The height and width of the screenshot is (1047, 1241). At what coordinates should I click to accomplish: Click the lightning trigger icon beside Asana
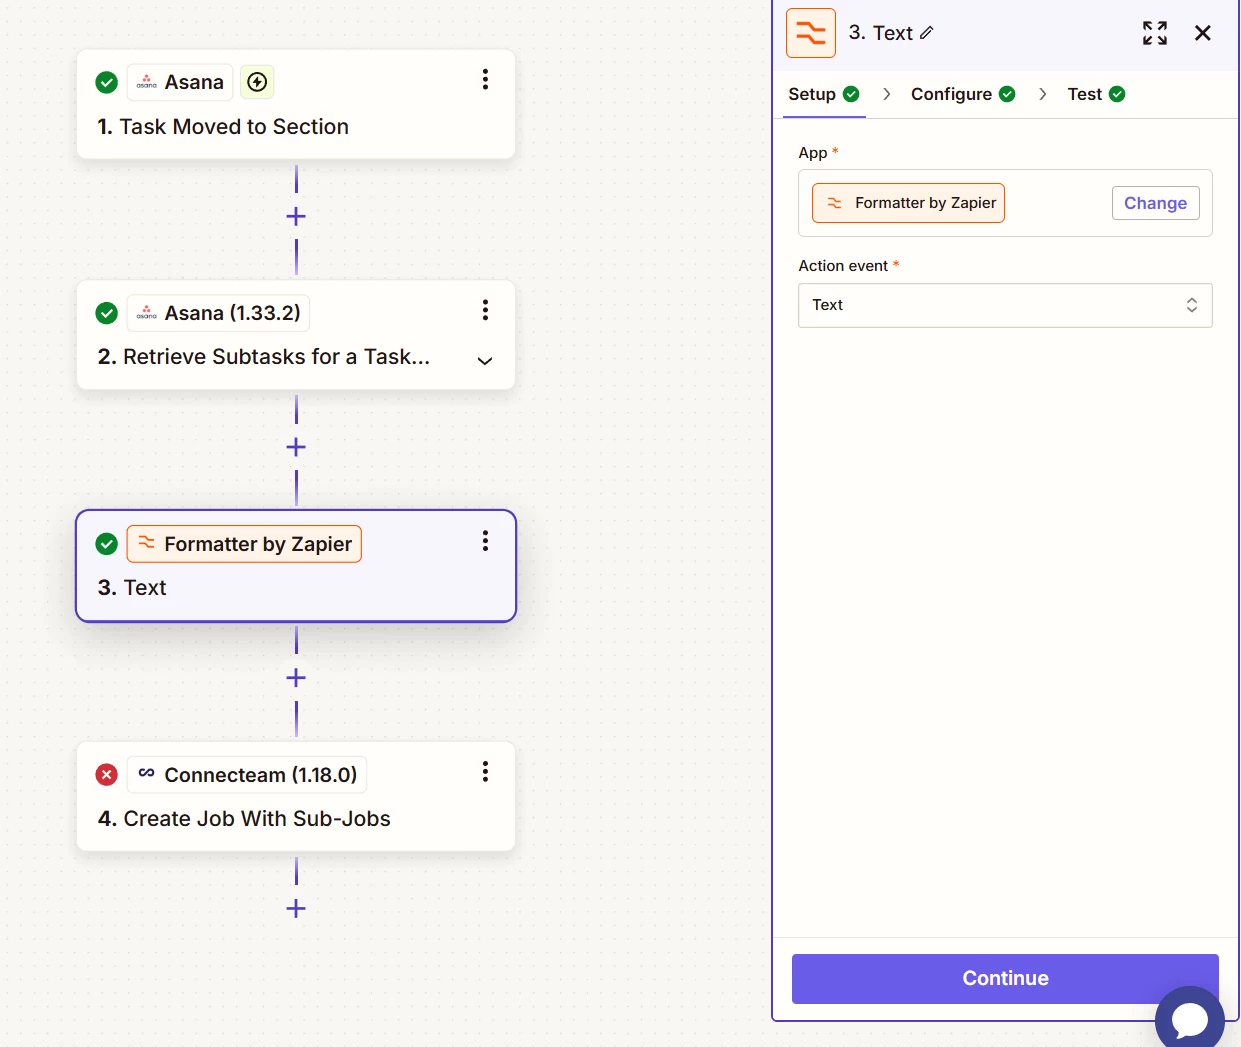257,82
